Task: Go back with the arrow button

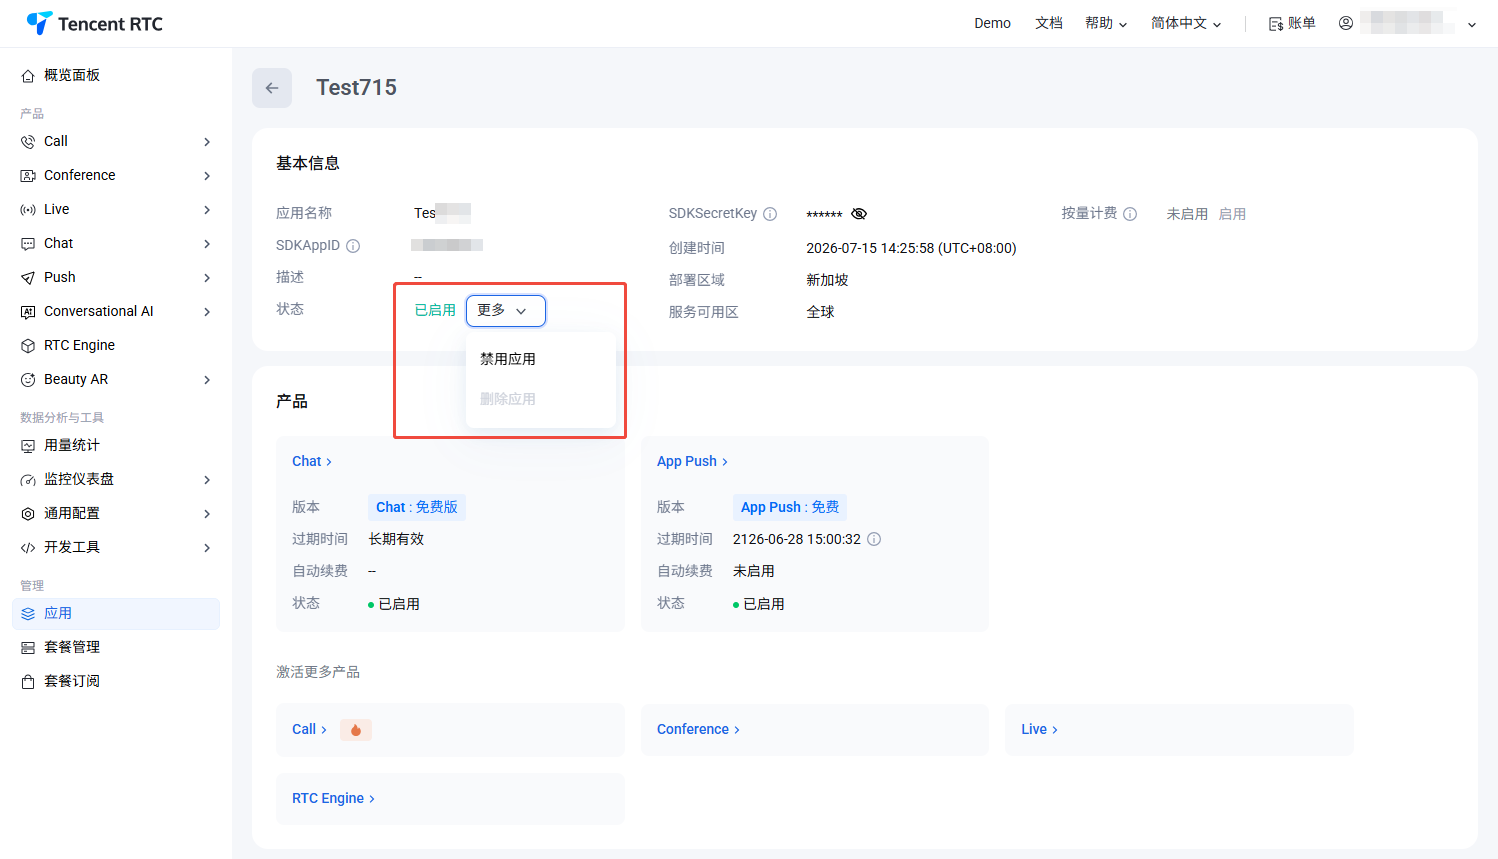Action: coord(272,88)
